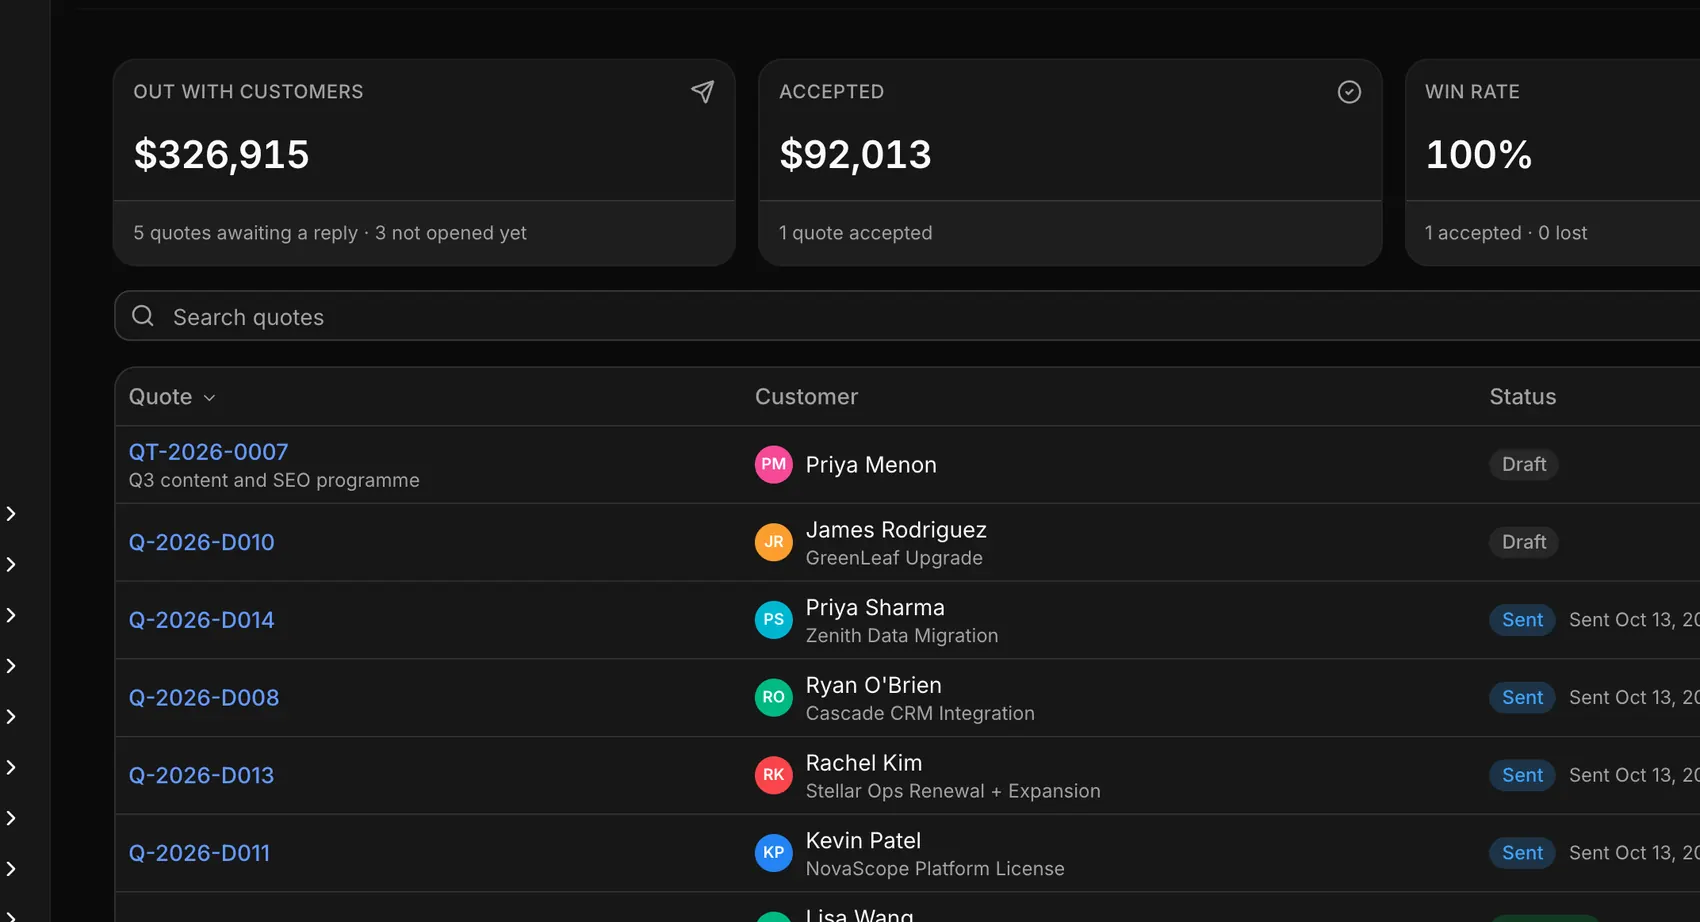Screen dimensions: 1700x922
Task: Click the PS avatar for Priya Sharma
Action: click(x=773, y=620)
